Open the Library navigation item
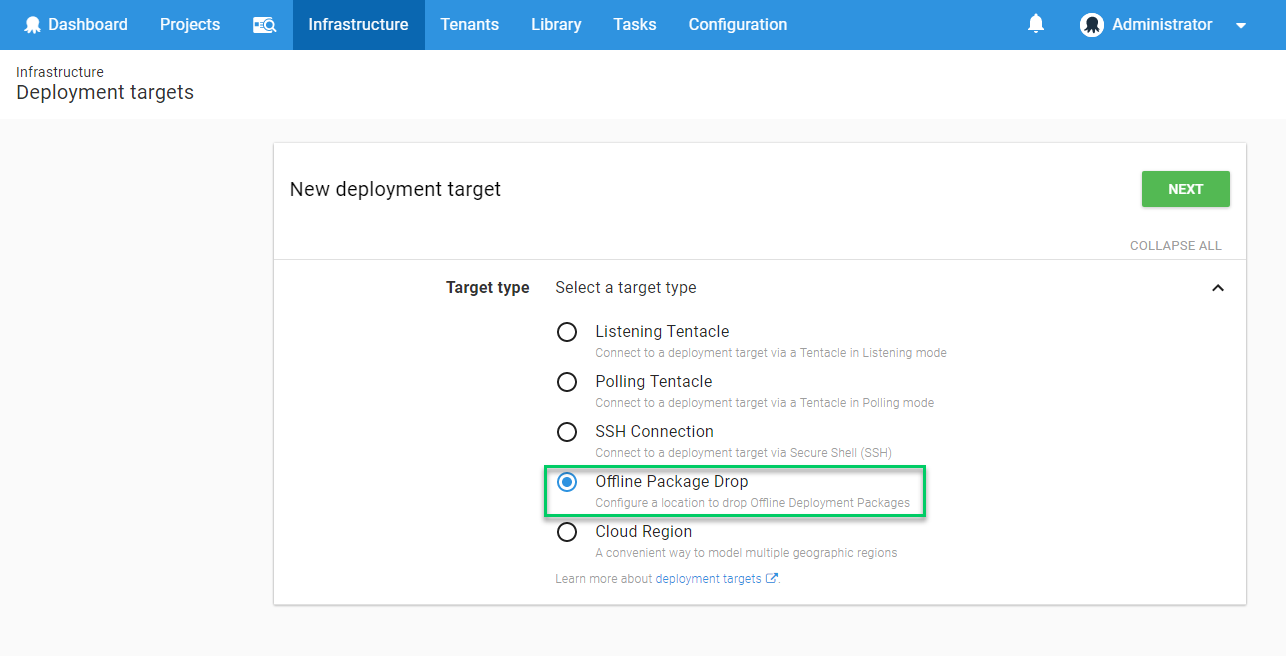Viewport: 1286px width, 656px height. [556, 25]
